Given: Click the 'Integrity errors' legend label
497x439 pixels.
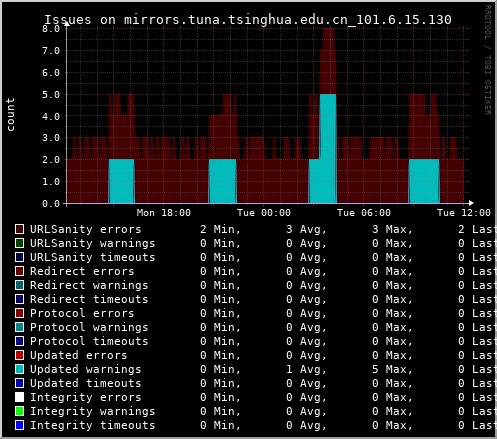Looking at the screenshot, I should point(86,397).
